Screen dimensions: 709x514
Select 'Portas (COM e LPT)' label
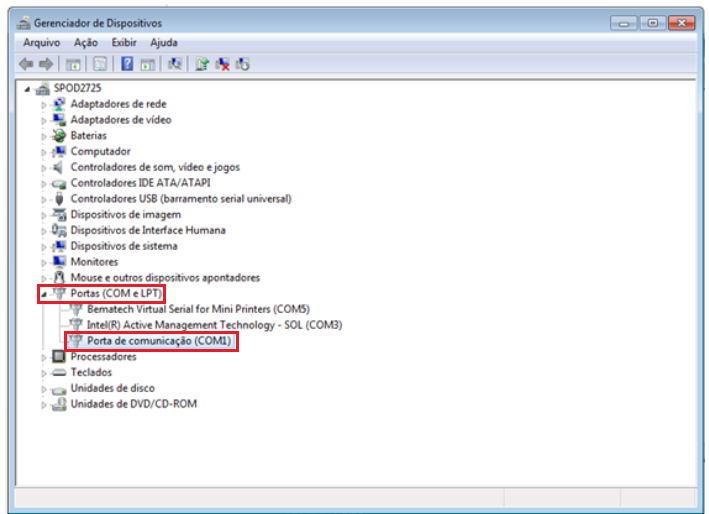click(x=116, y=293)
